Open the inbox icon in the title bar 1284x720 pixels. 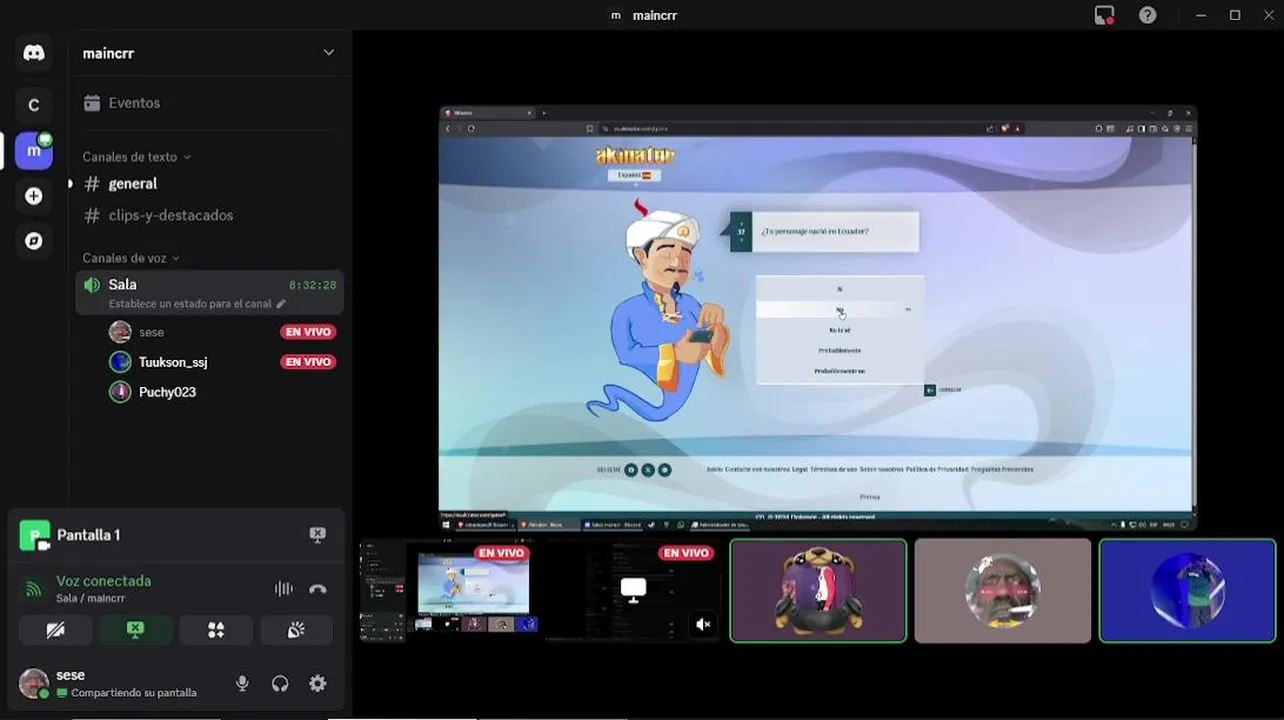(1104, 15)
